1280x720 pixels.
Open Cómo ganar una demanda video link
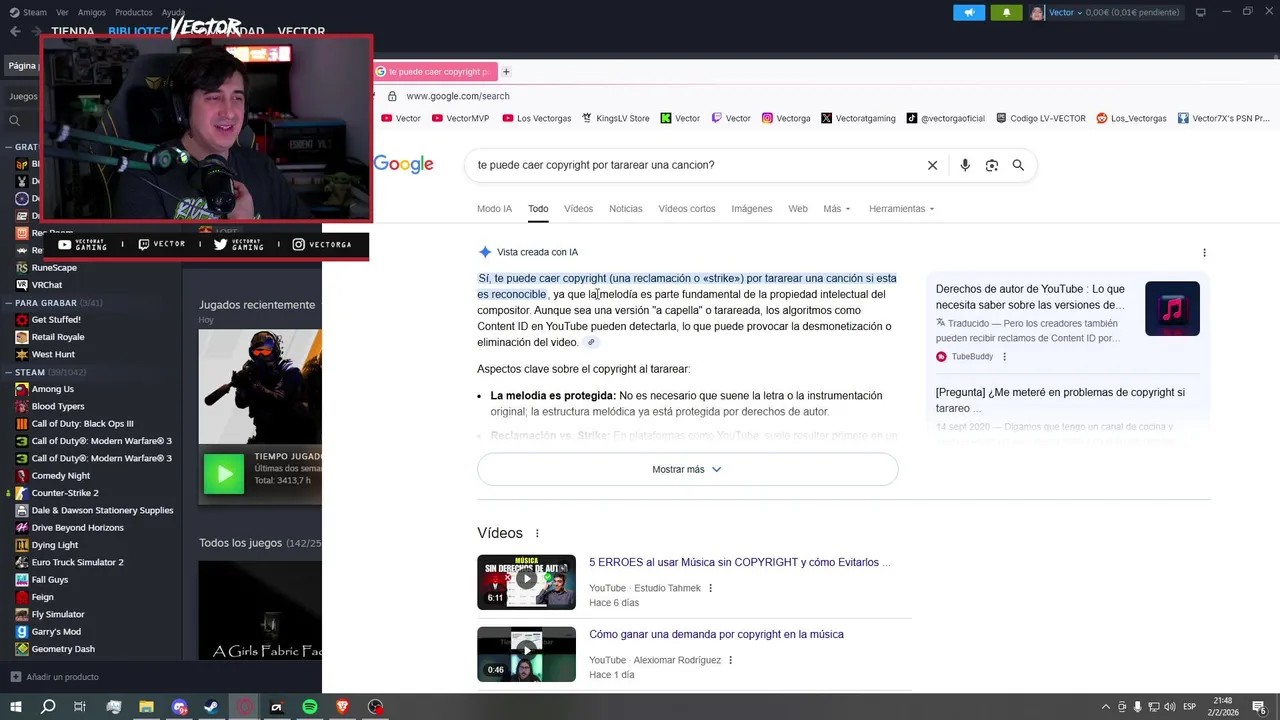click(716, 635)
